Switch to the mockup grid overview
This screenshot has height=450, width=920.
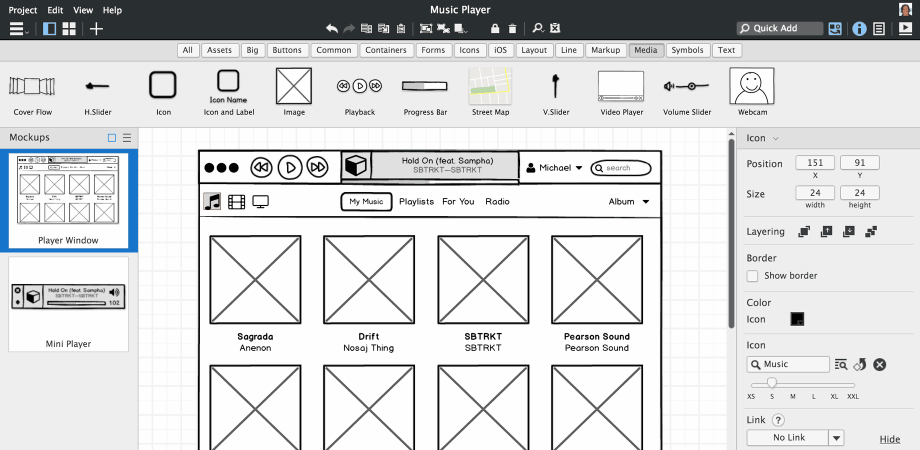click(x=69, y=28)
